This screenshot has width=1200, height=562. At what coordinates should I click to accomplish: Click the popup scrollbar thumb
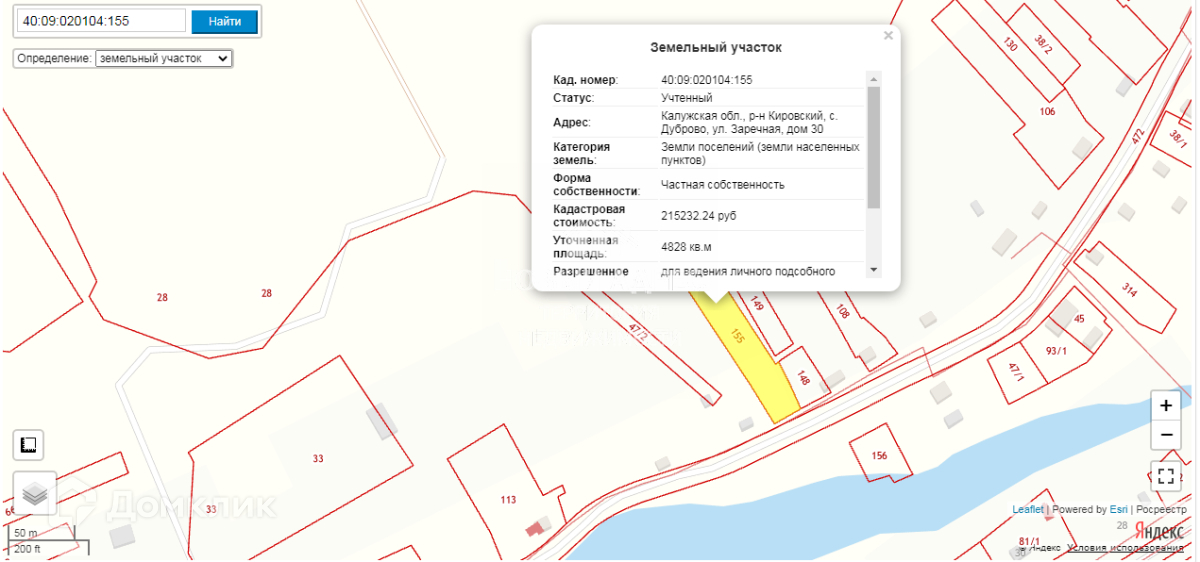(x=873, y=147)
